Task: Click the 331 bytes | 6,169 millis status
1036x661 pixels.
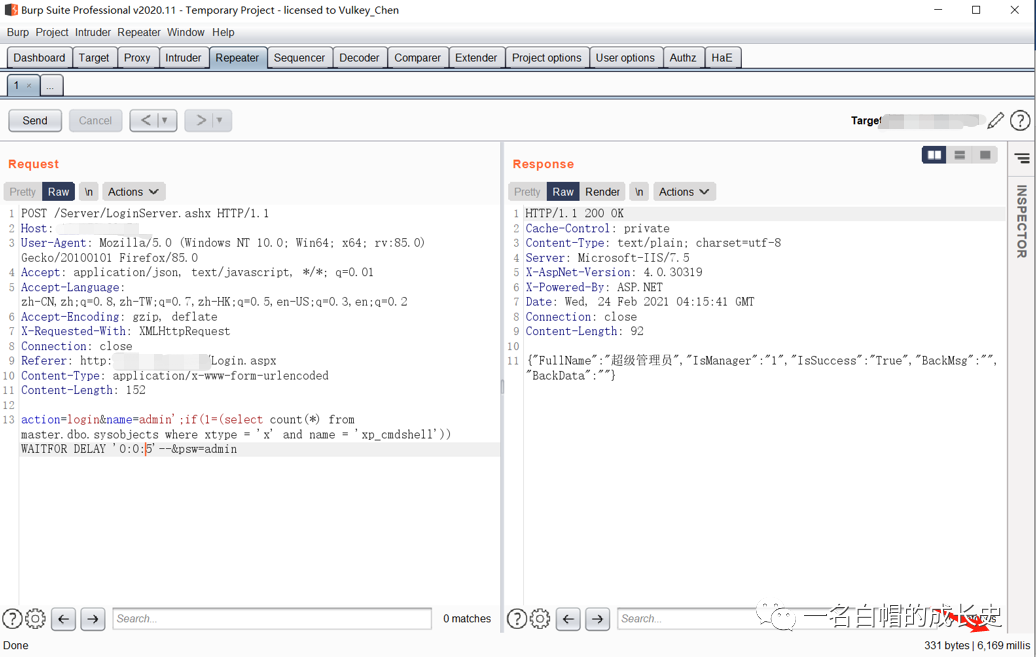Action: click(977, 646)
